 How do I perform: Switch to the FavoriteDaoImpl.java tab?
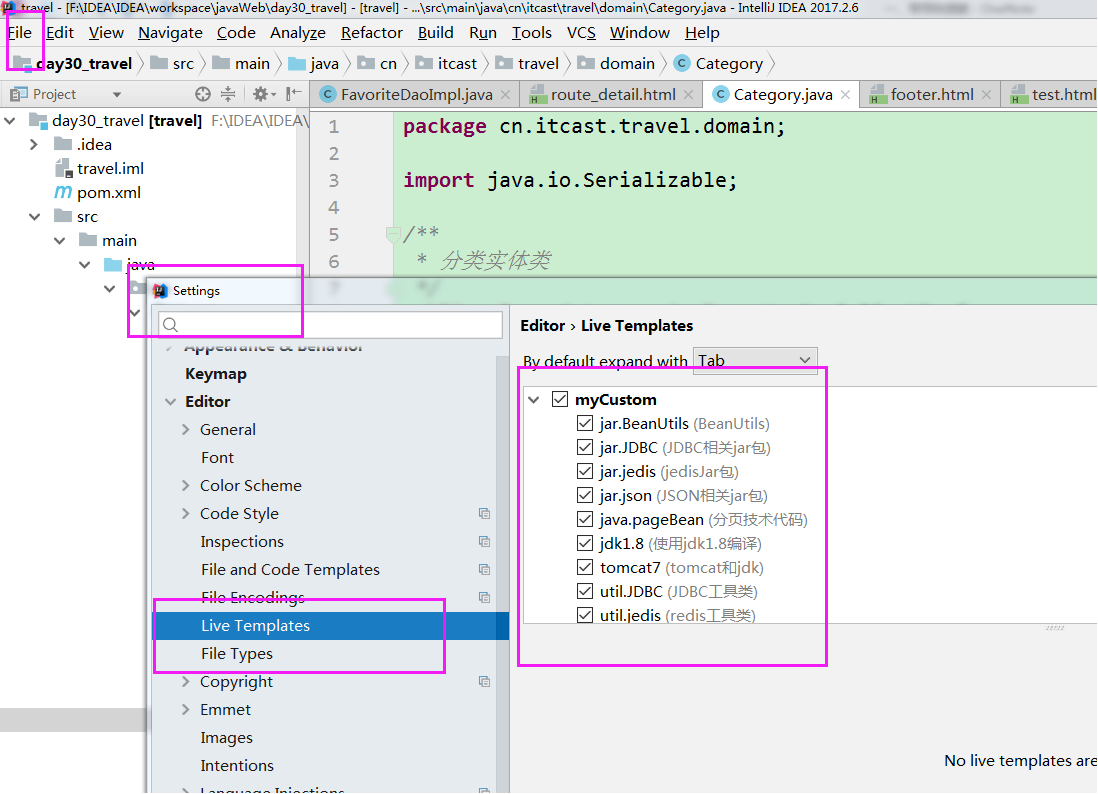[x=416, y=95]
